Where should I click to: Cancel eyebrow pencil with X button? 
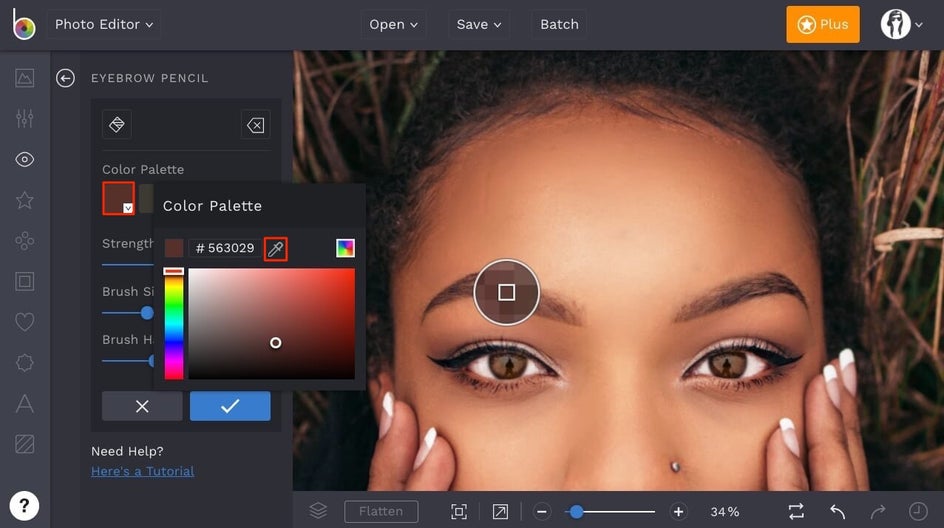(142, 406)
